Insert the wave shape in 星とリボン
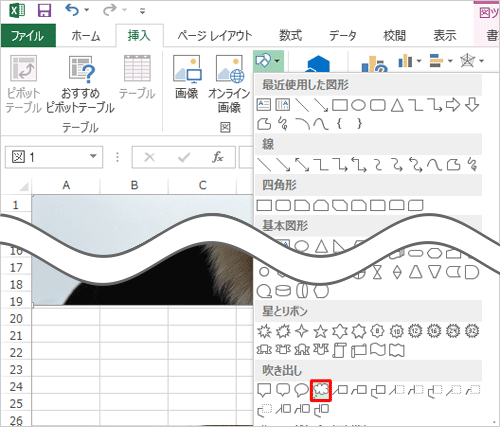The image size is (500, 427). click(378, 350)
